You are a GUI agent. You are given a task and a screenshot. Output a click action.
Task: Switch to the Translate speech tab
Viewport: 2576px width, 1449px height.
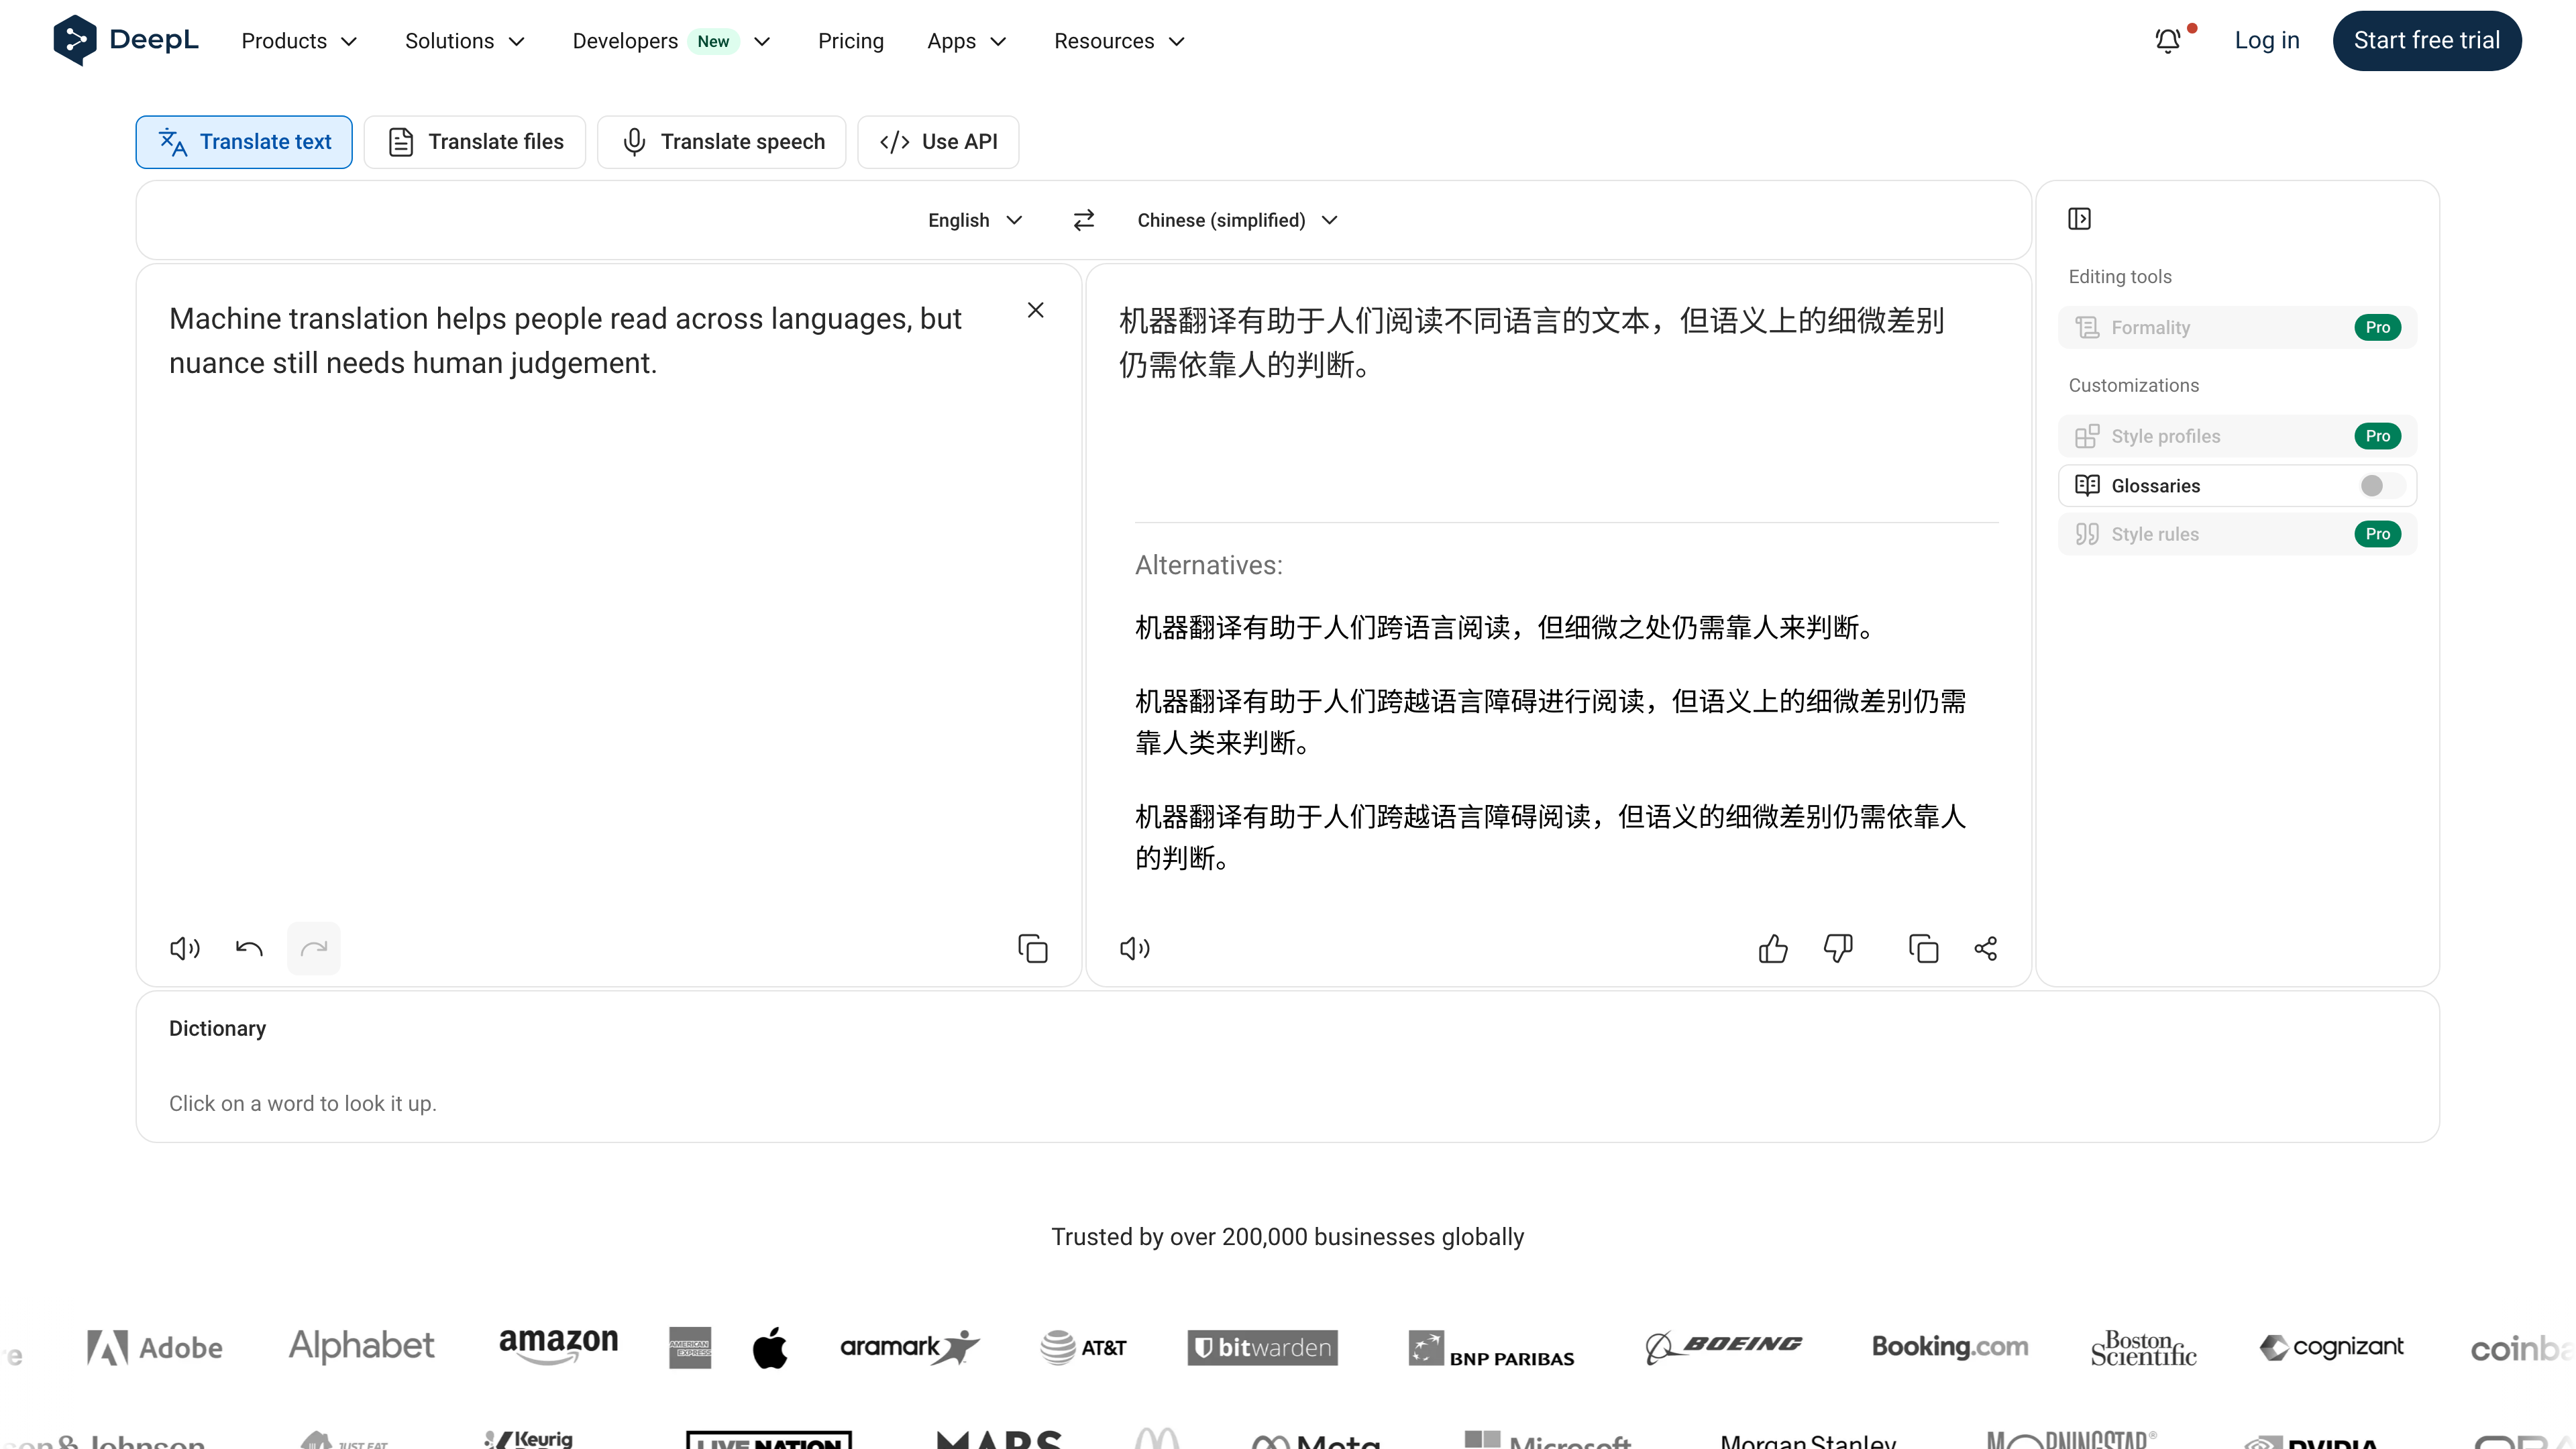722,142
